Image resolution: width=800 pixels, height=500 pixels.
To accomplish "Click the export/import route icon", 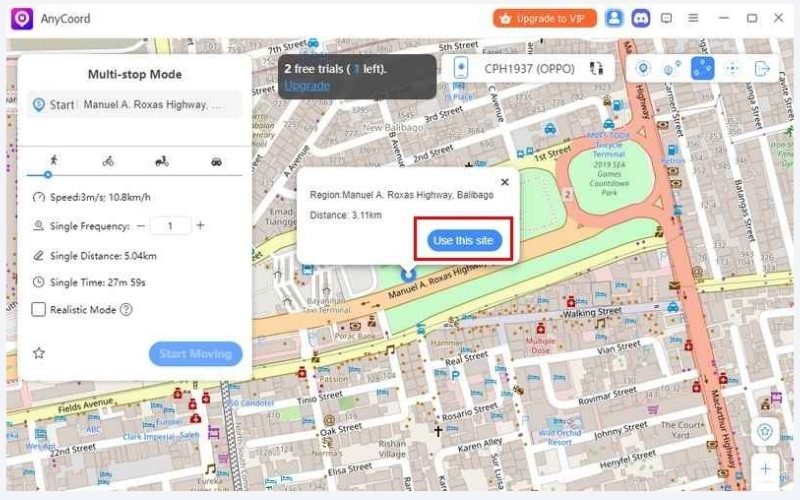I will click(x=762, y=68).
